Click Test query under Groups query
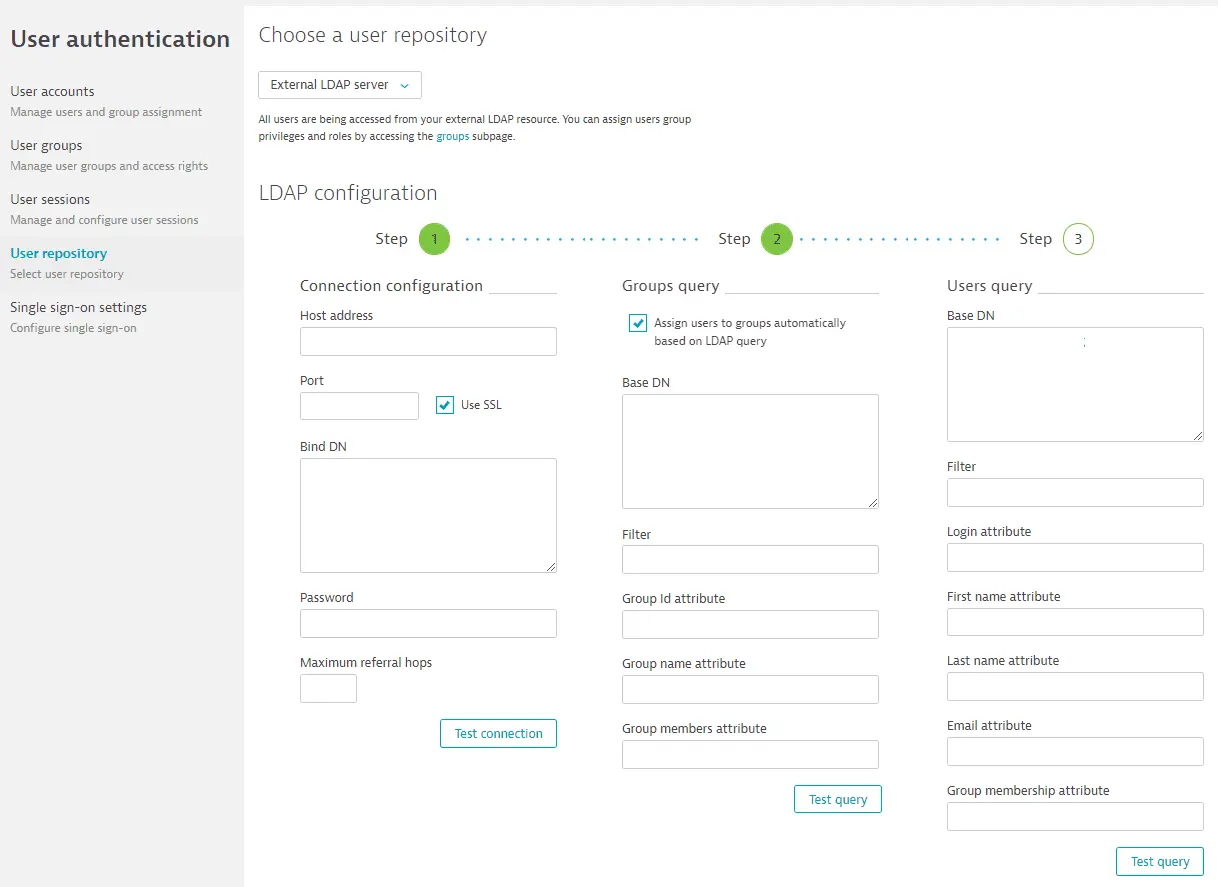The image size is (1218, 887). (x=838, y=799)
